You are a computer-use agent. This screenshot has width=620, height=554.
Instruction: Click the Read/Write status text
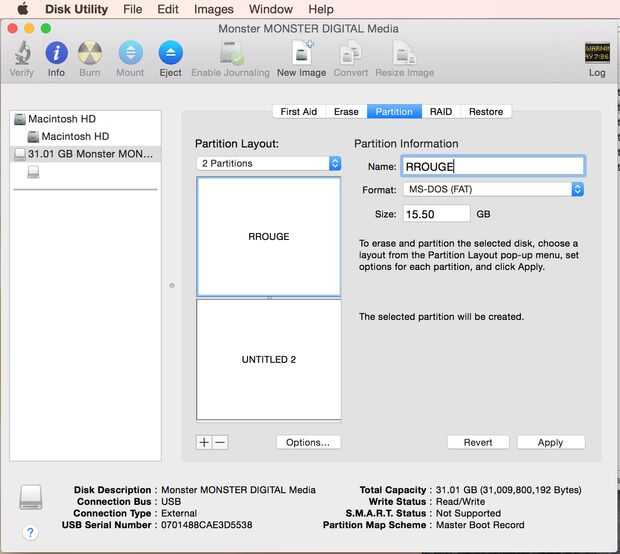[x=460, y=501]
